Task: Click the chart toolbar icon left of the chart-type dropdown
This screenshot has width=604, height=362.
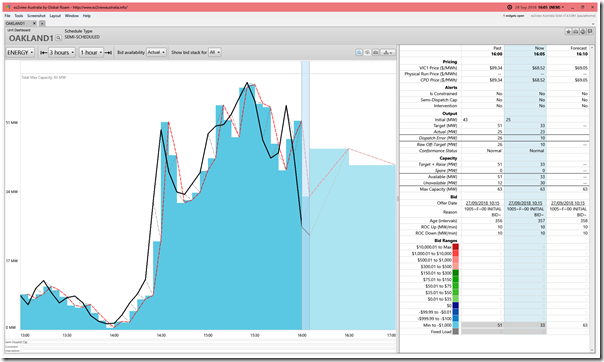Action: 375,52
